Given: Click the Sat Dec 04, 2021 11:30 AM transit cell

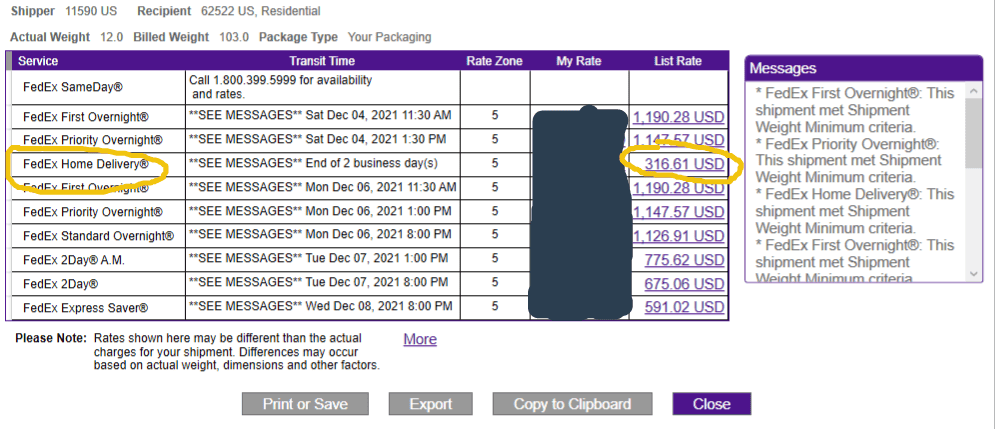Looking at the screenshot, I should pos(322,117).
